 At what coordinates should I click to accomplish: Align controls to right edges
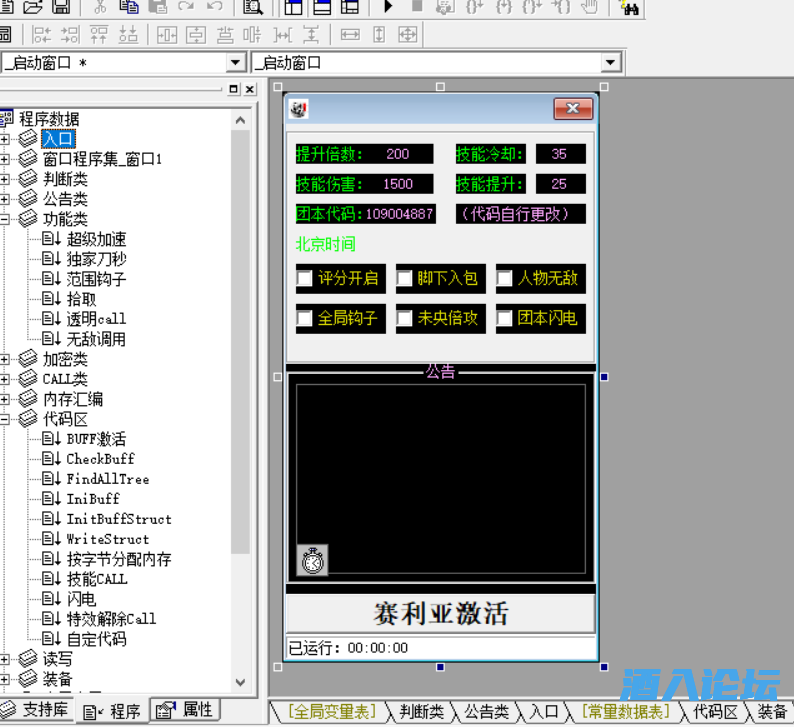coord(70,35)
